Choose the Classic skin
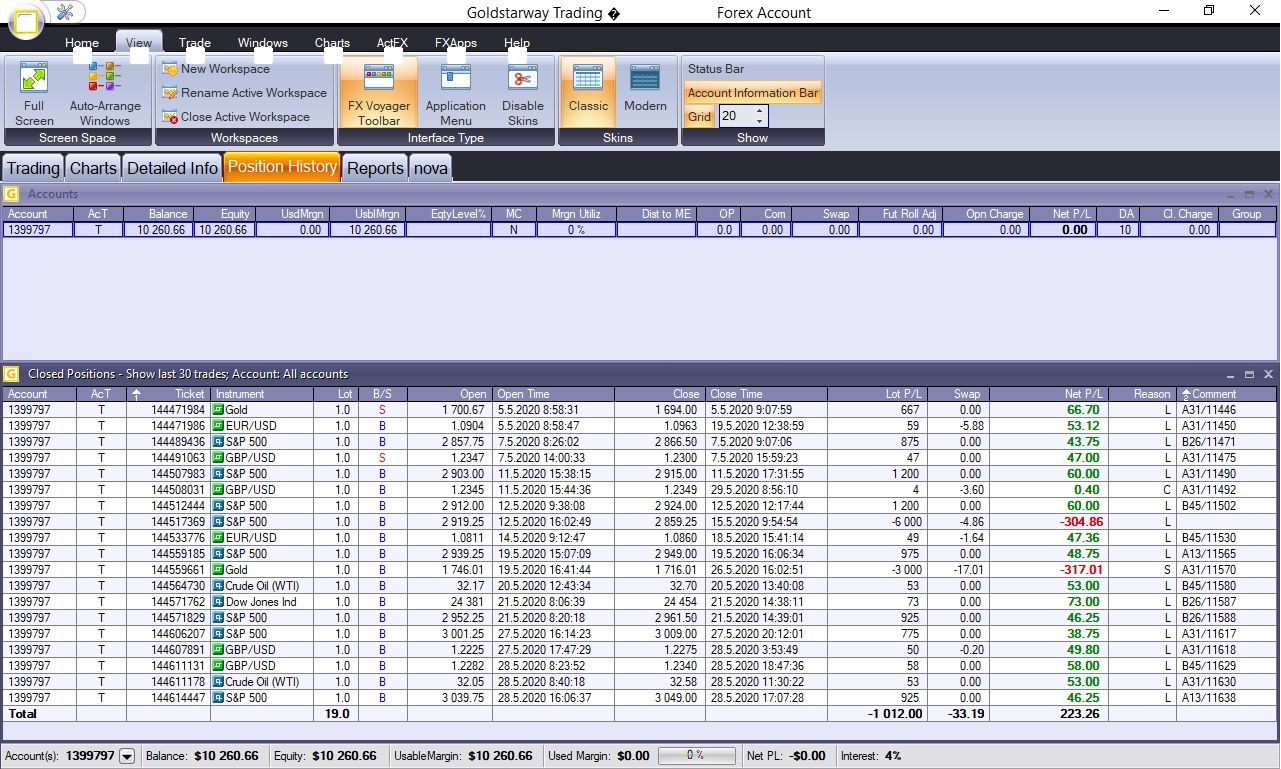Image resolution: width=1281 pixels, height=769 pixels. click(588, 93)
